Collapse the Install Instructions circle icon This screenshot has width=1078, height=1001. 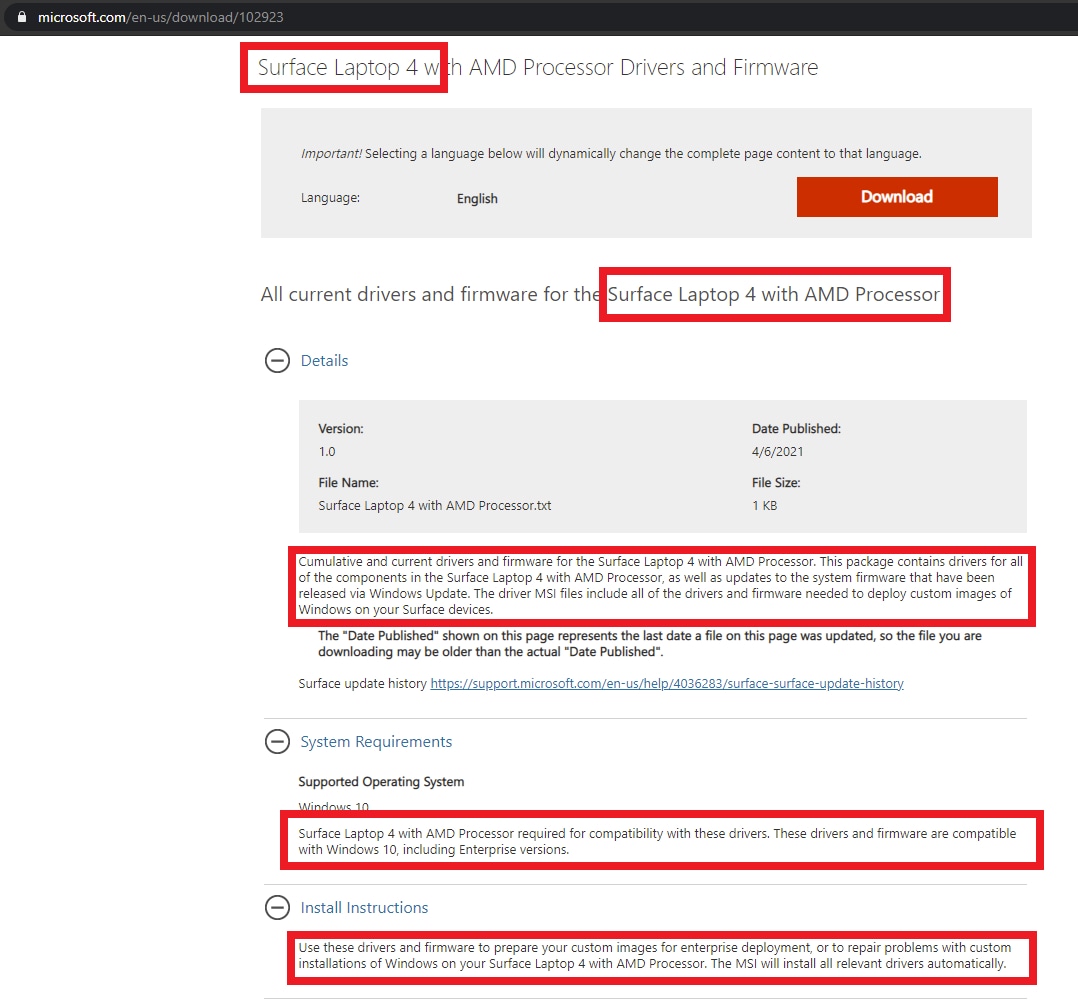click(x=277, y=908)
